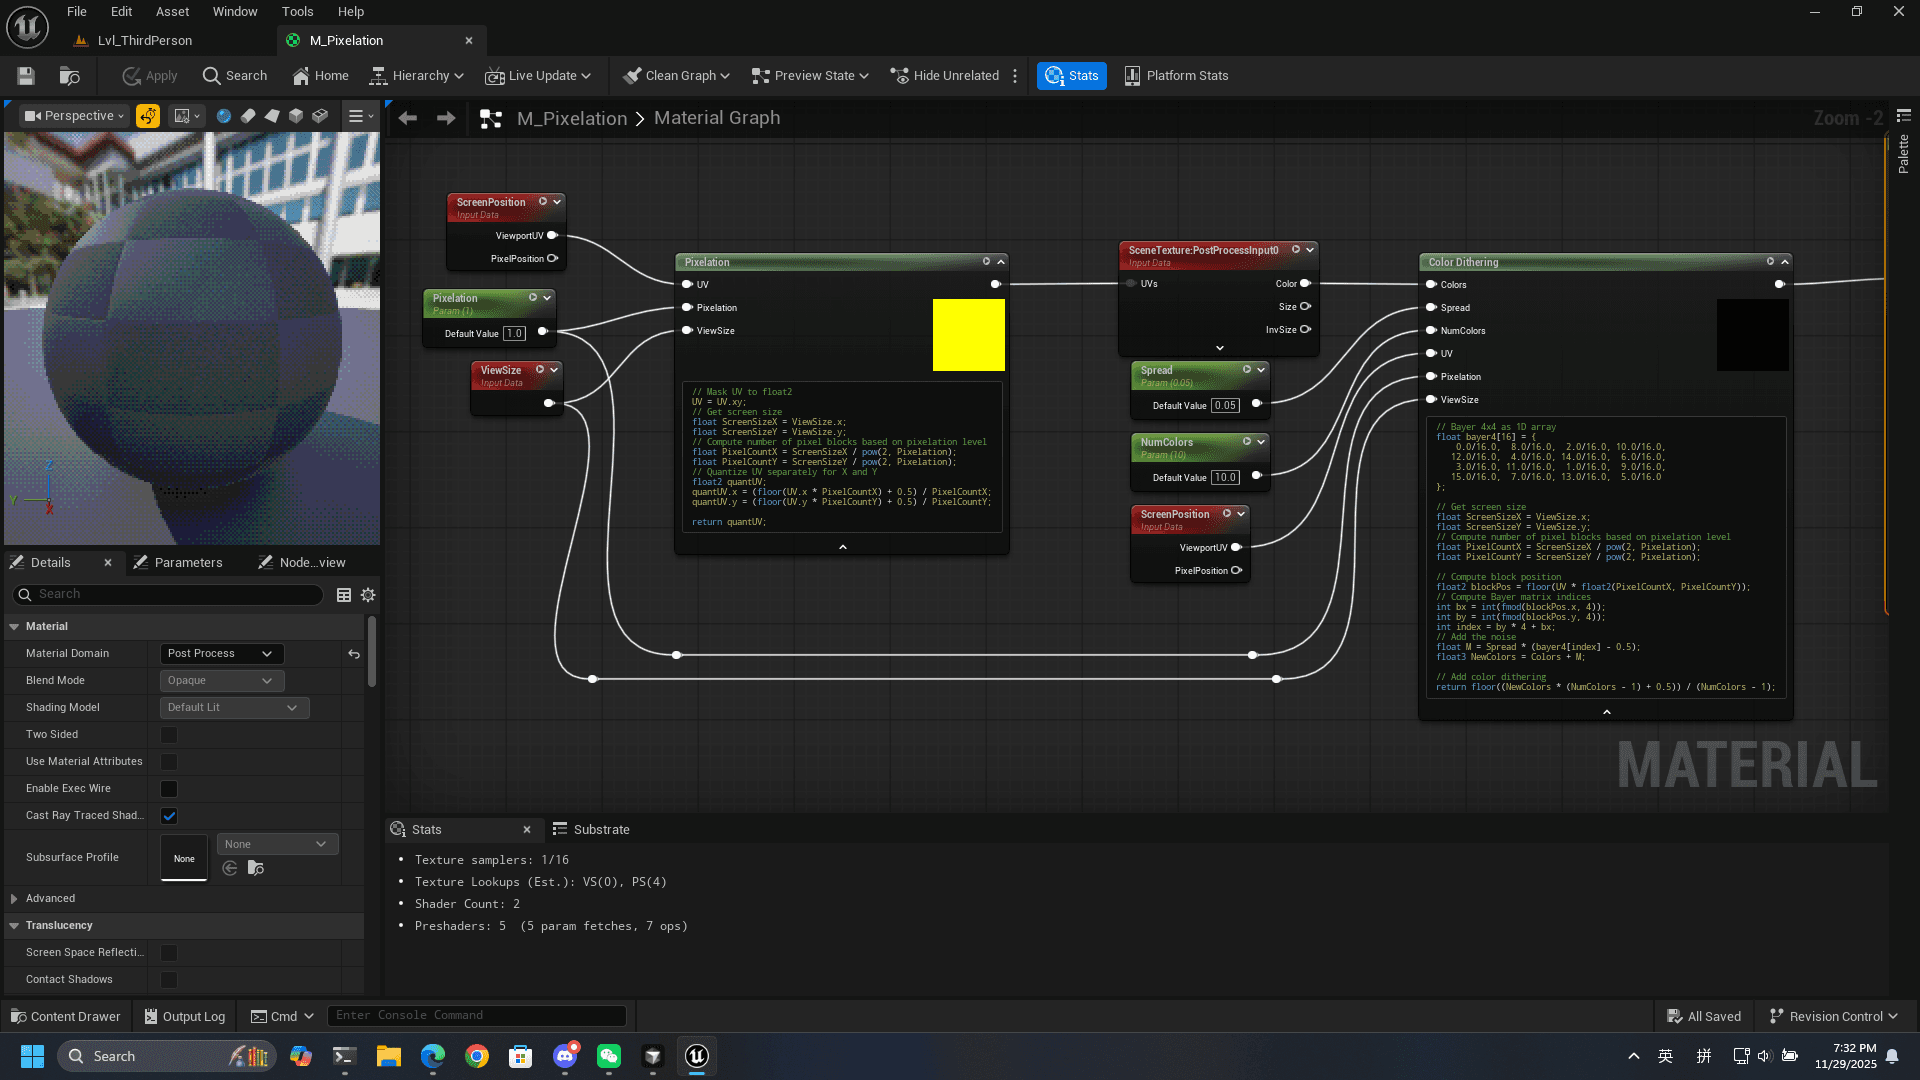Enable Use Material Attributes
Image resolution: width=1920 pixels, height=1080 pixels.
(x=168, y=761)
